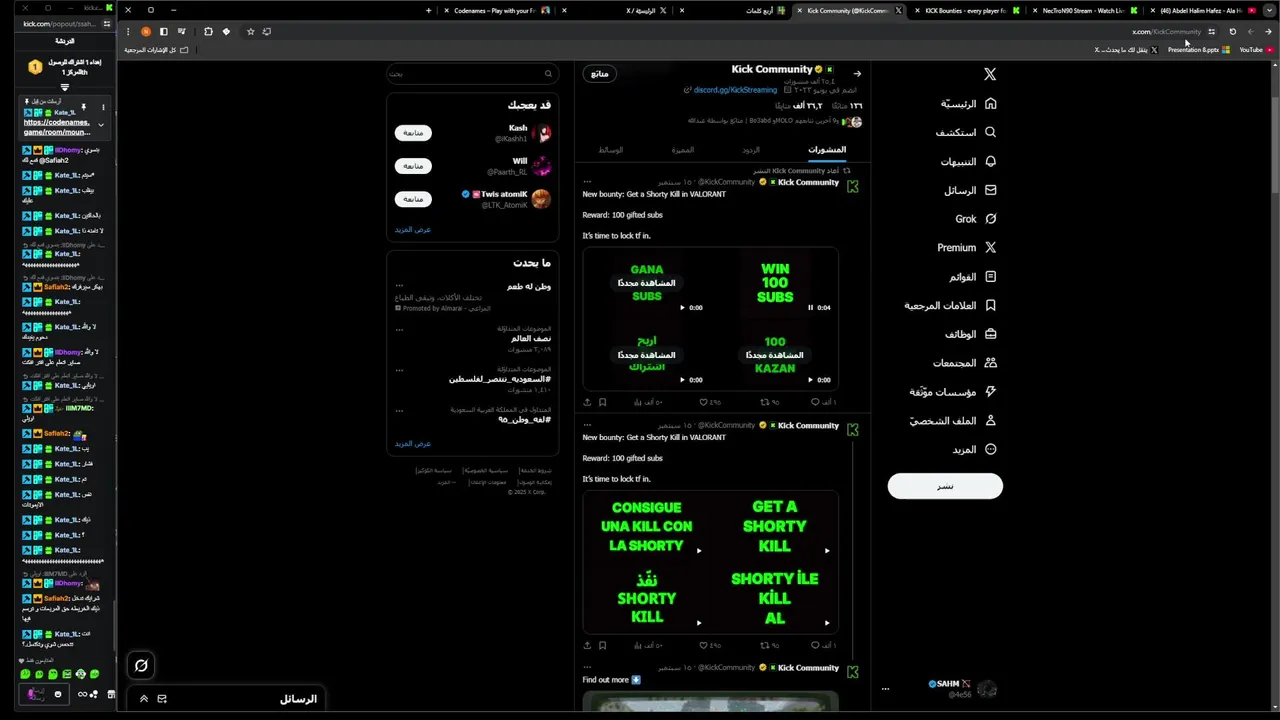The width and height of the screenshot is (1280, 720).
Task: Open options for وطن له طعم trend
Action: 399,286
